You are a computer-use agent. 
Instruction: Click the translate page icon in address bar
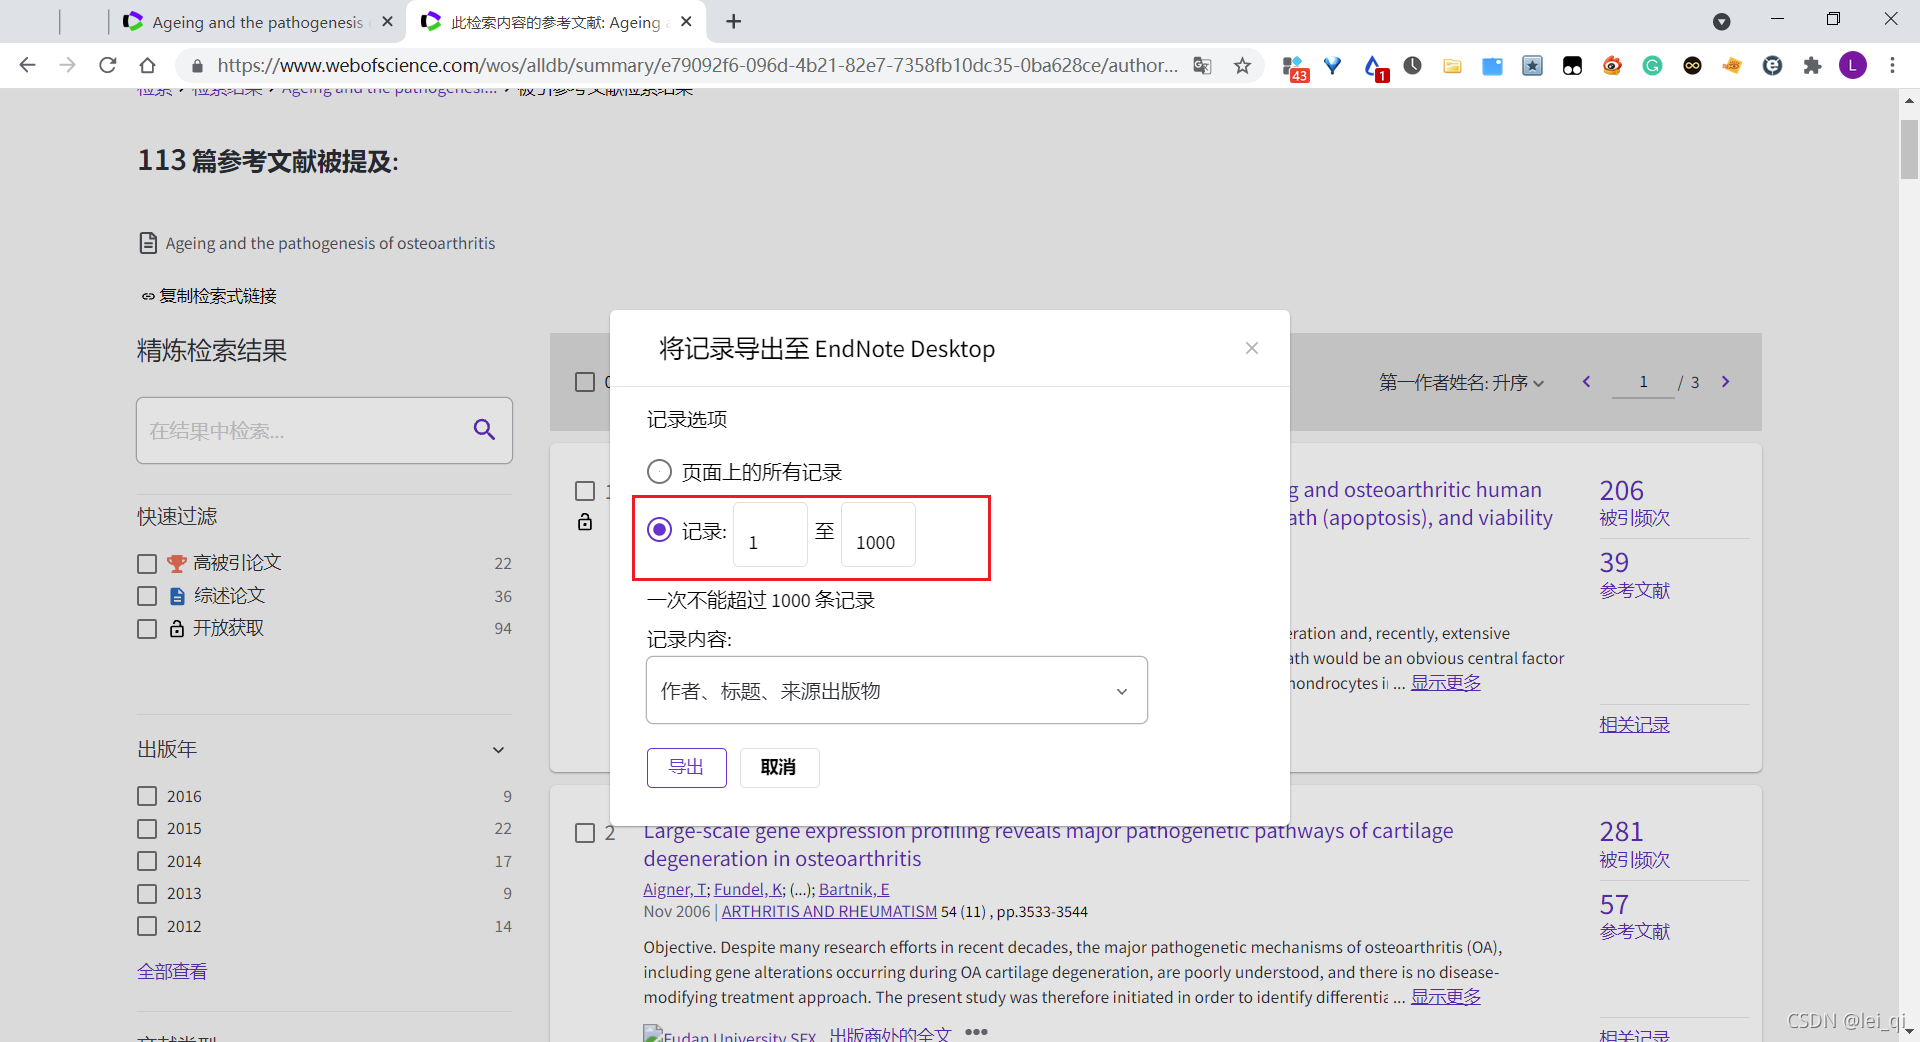click(1202, 65)
